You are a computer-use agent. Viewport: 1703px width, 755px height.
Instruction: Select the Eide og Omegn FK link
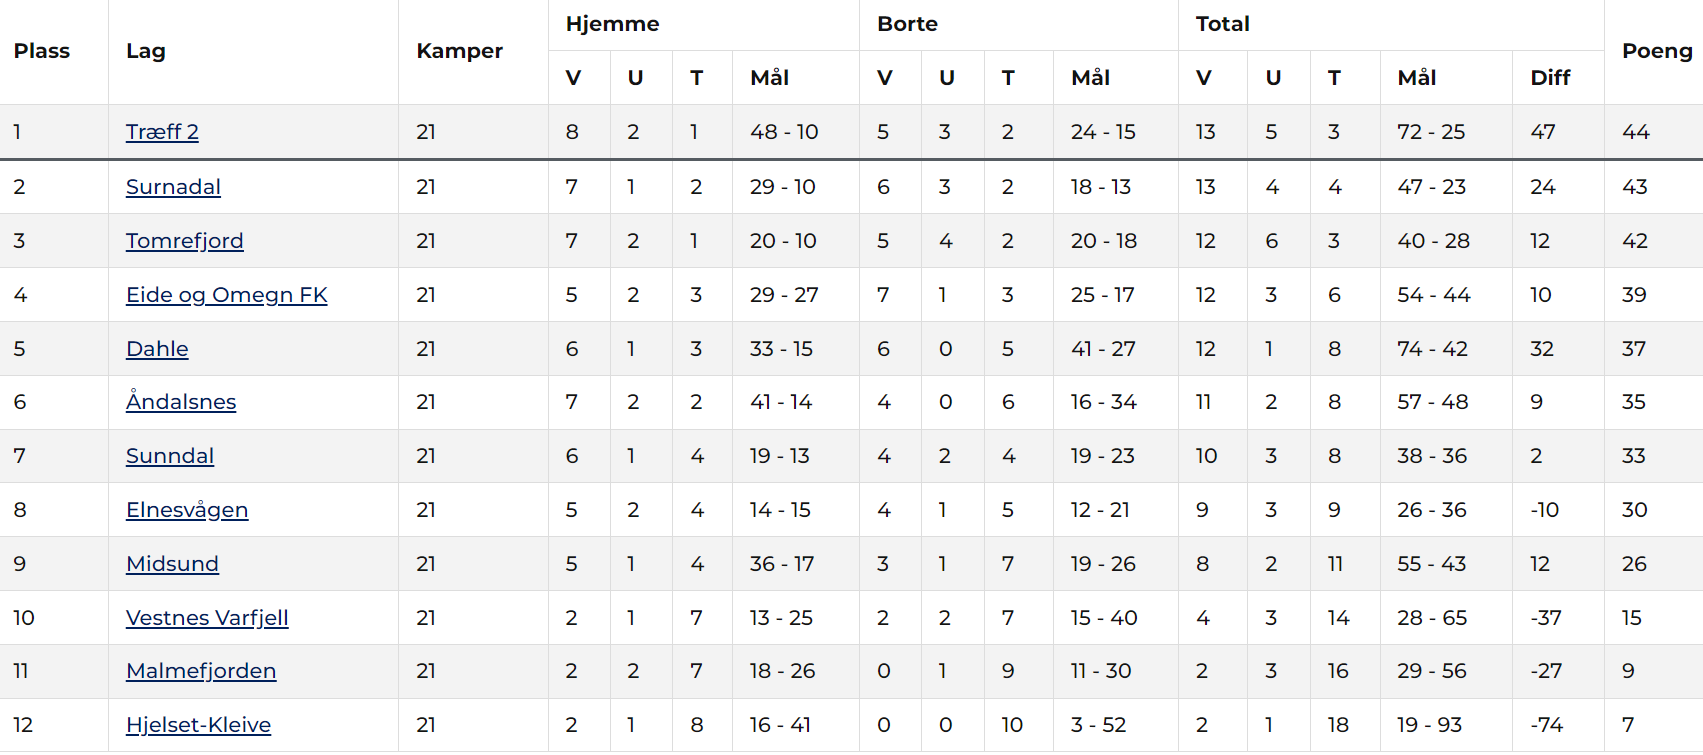[x=226, y=295]
